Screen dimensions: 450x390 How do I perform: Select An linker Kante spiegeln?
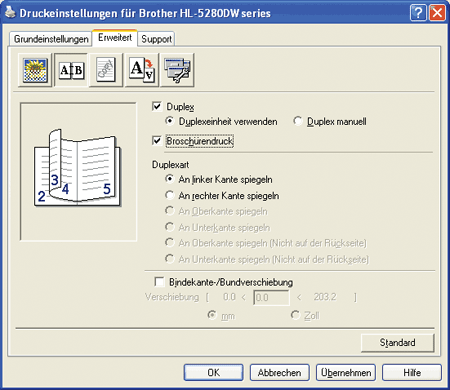170,179
